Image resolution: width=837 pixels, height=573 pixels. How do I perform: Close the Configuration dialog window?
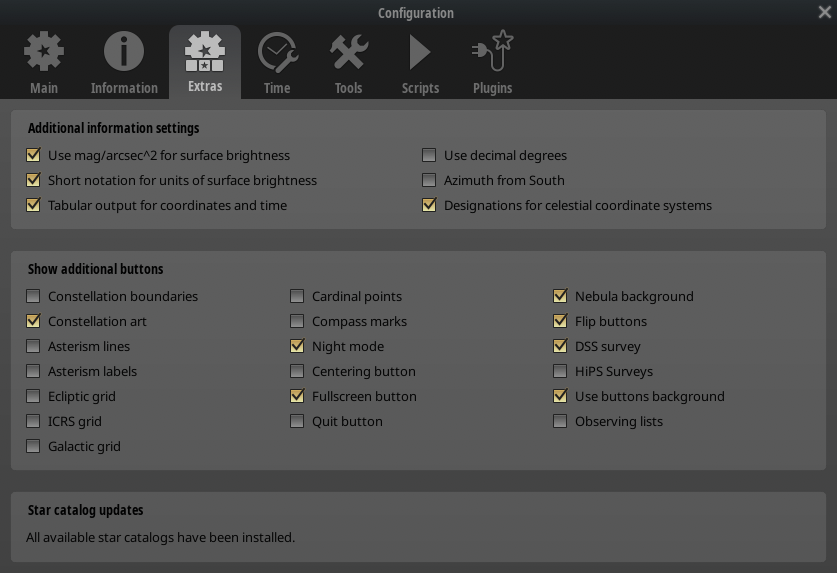click(x=824, y=12)
